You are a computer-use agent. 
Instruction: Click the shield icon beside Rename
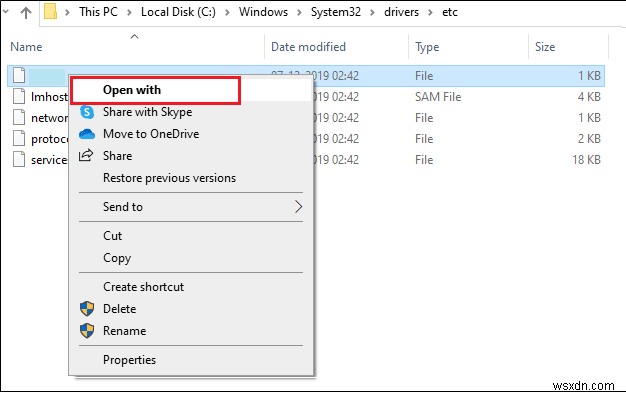coord(87,331)
